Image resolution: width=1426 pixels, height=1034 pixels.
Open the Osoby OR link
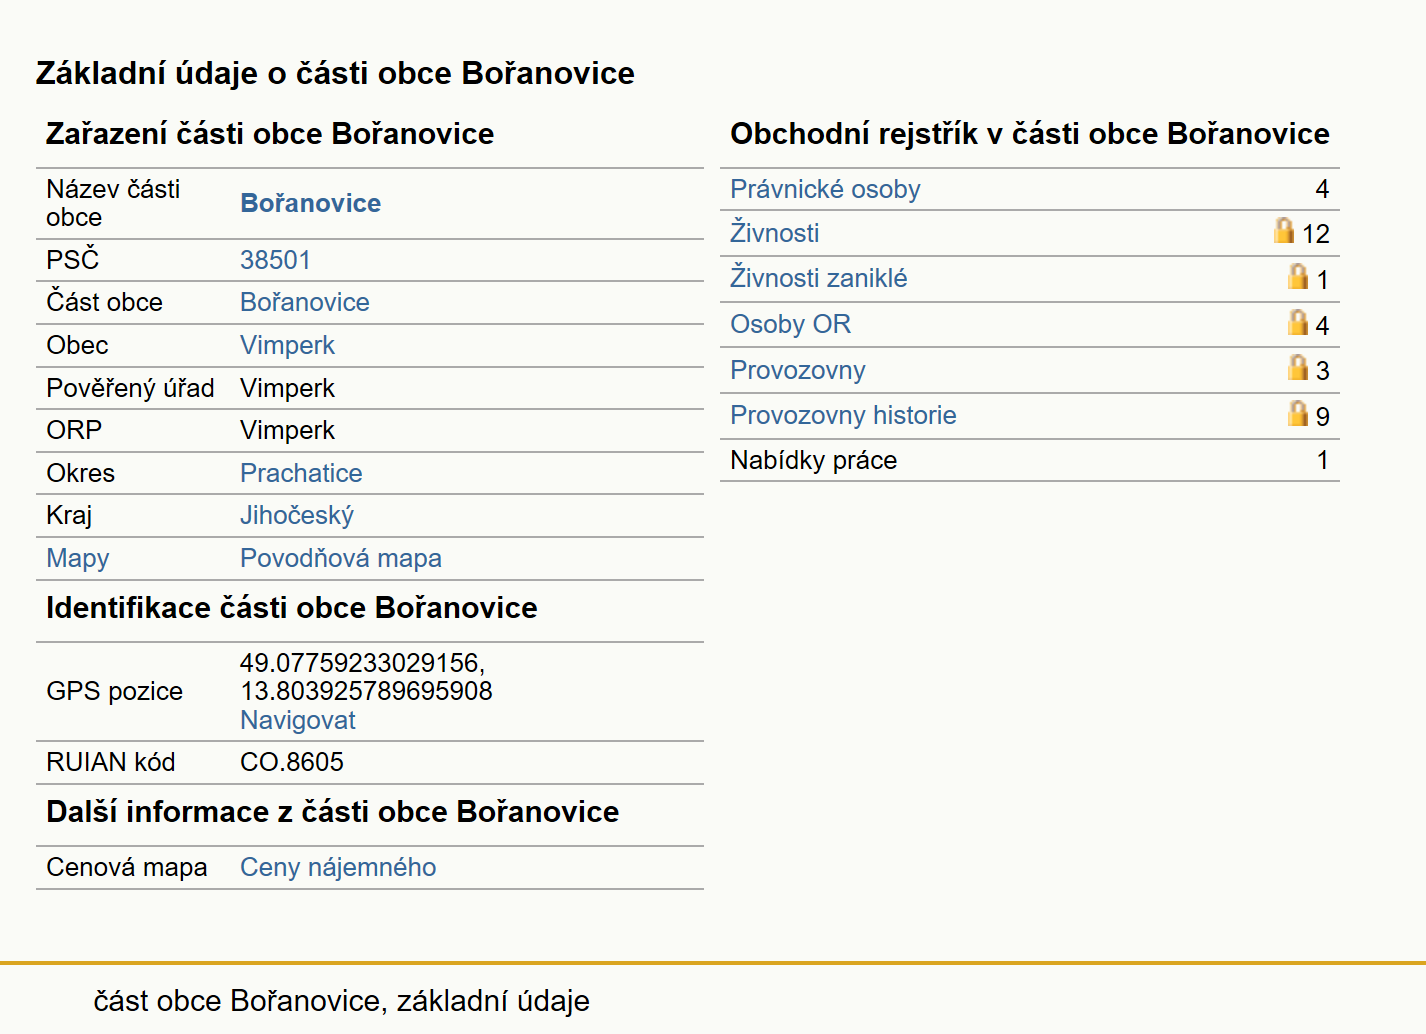791,324
